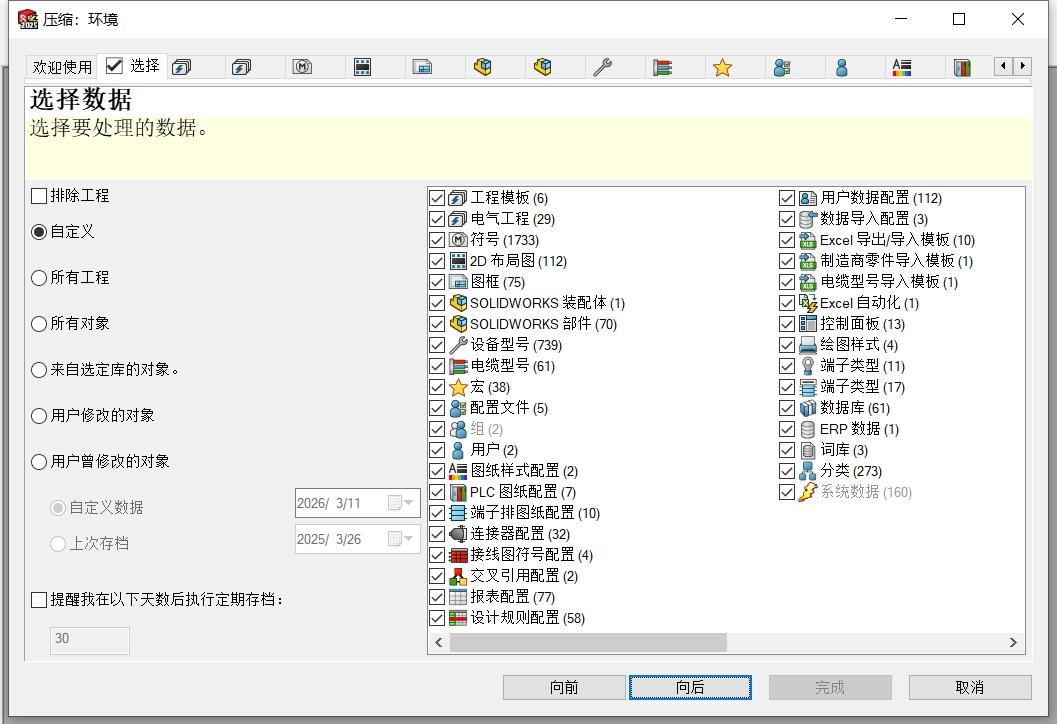Uncheck the 电气工程 (29) checkbox
This screenshot has height=724, width=1057.
point(437,219)
